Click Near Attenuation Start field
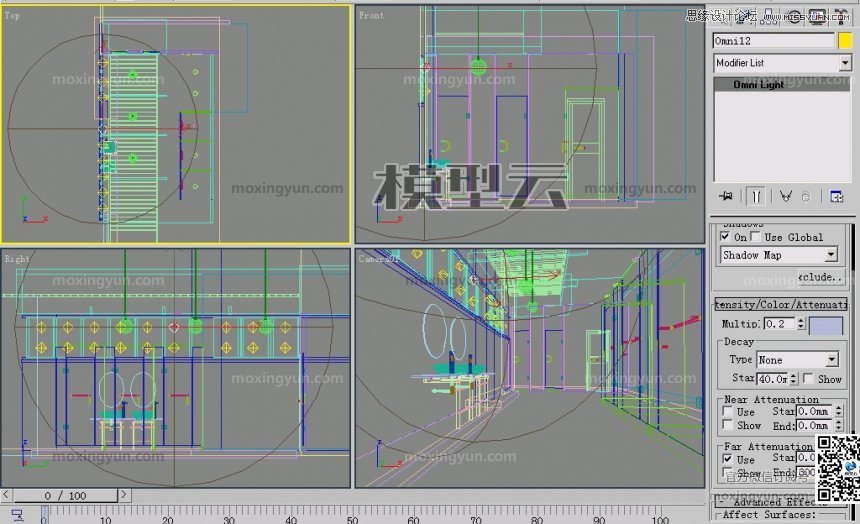 pos(815,411)
